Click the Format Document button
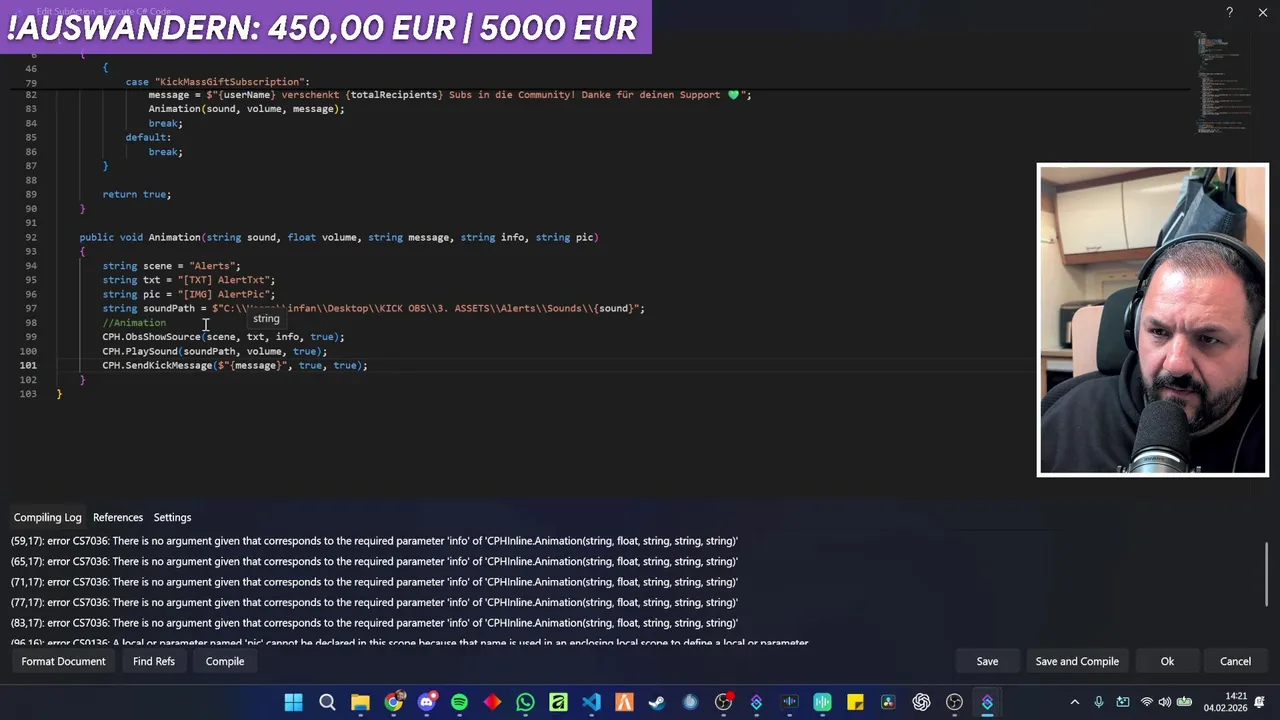 [x=63, y=661]
